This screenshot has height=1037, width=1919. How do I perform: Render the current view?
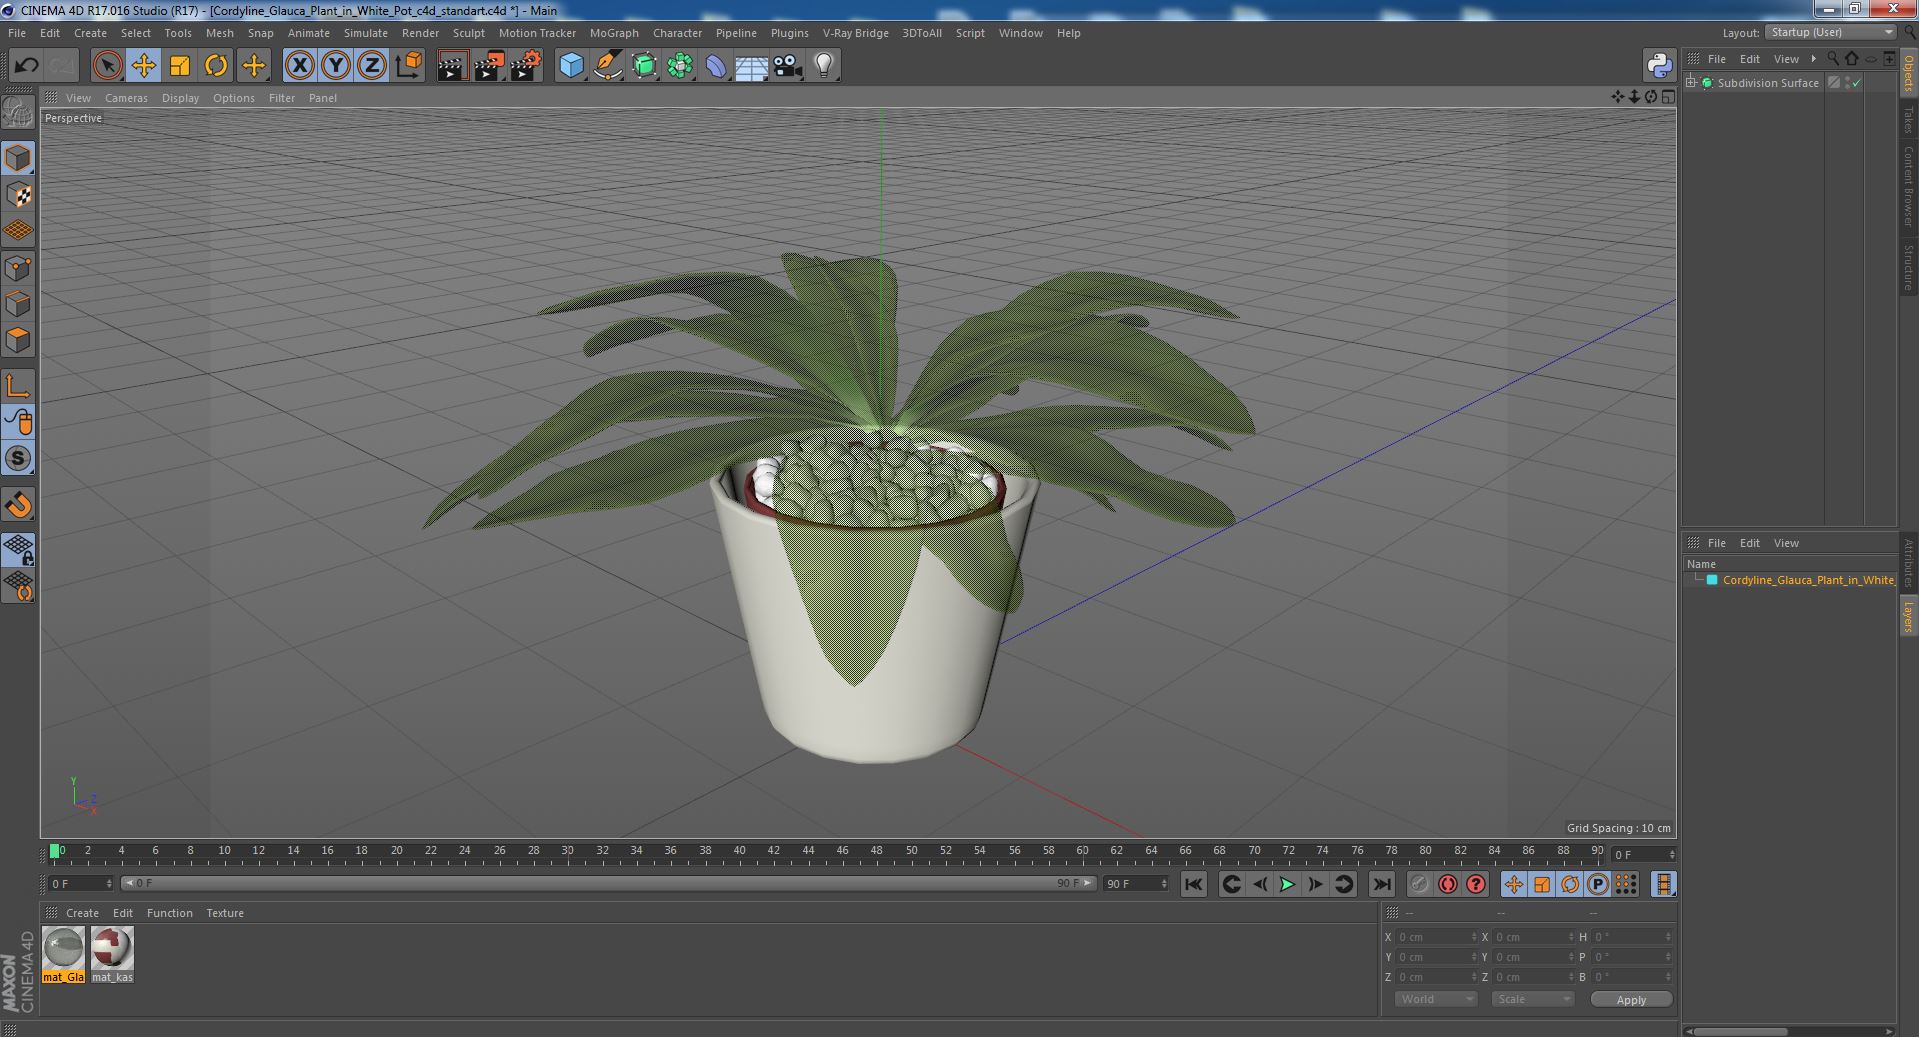coord(452,66)
